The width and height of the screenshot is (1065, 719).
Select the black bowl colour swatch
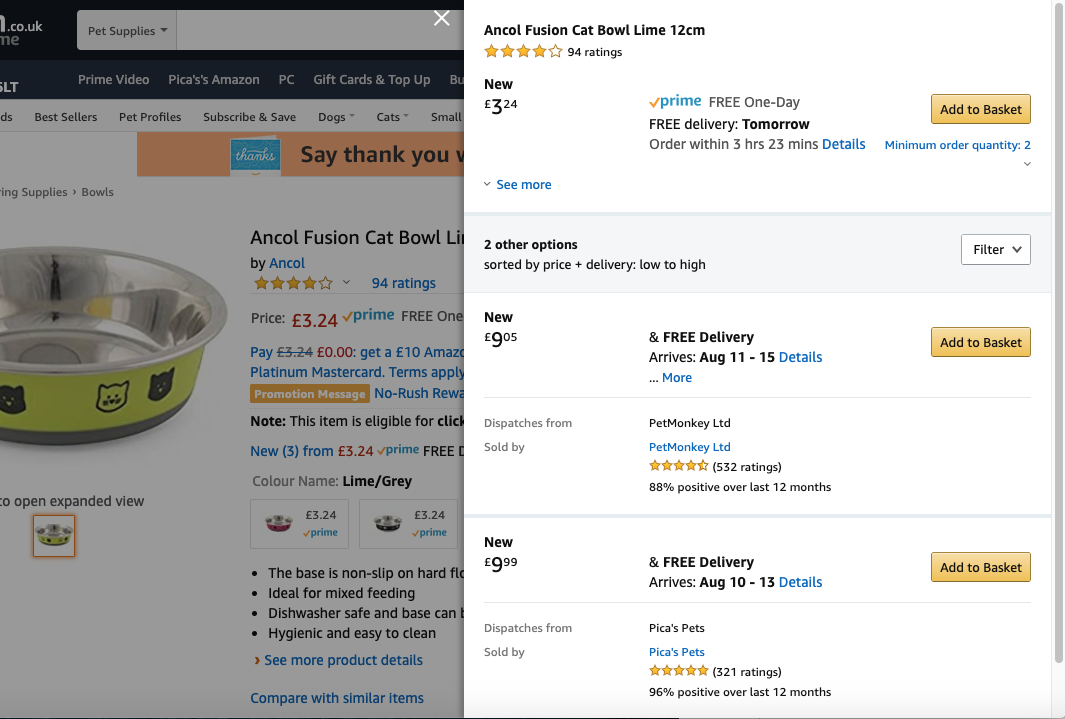click(408, 523)
